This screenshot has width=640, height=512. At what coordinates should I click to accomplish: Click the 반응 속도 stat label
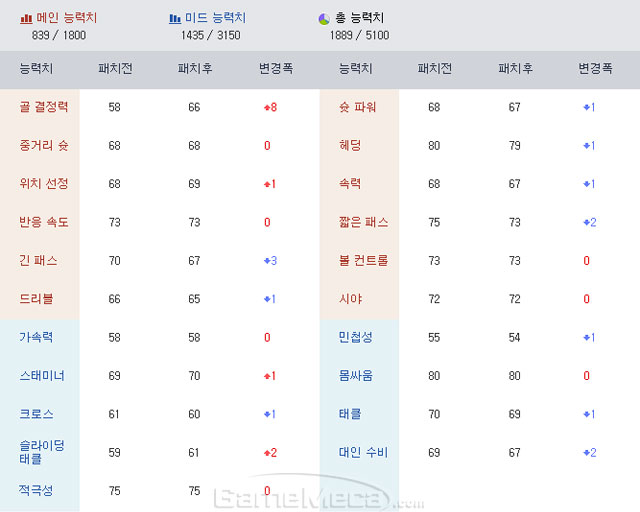point(44,222)
